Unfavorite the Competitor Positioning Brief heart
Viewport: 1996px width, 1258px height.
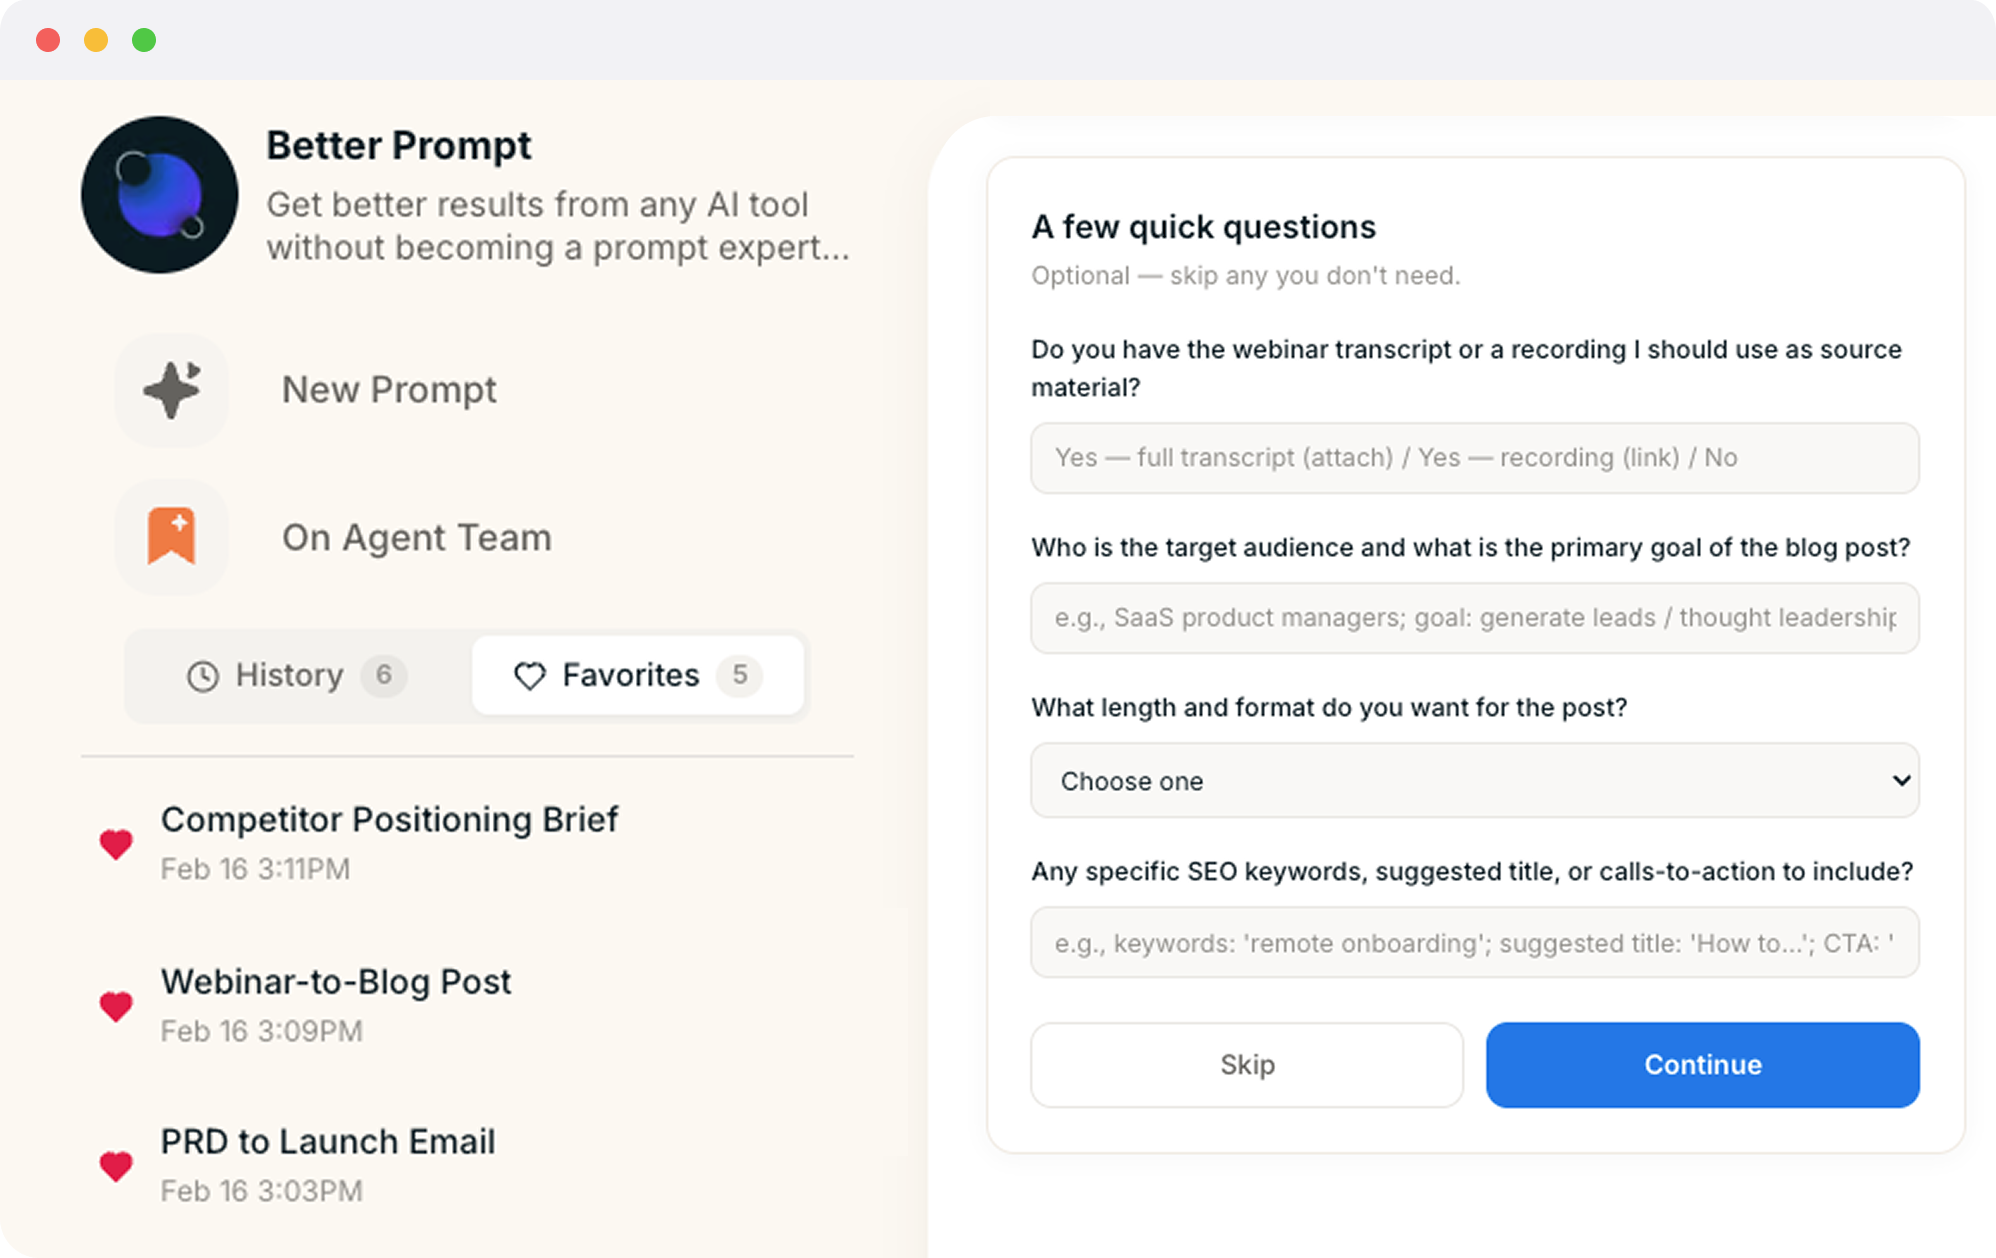coord(116,844)
